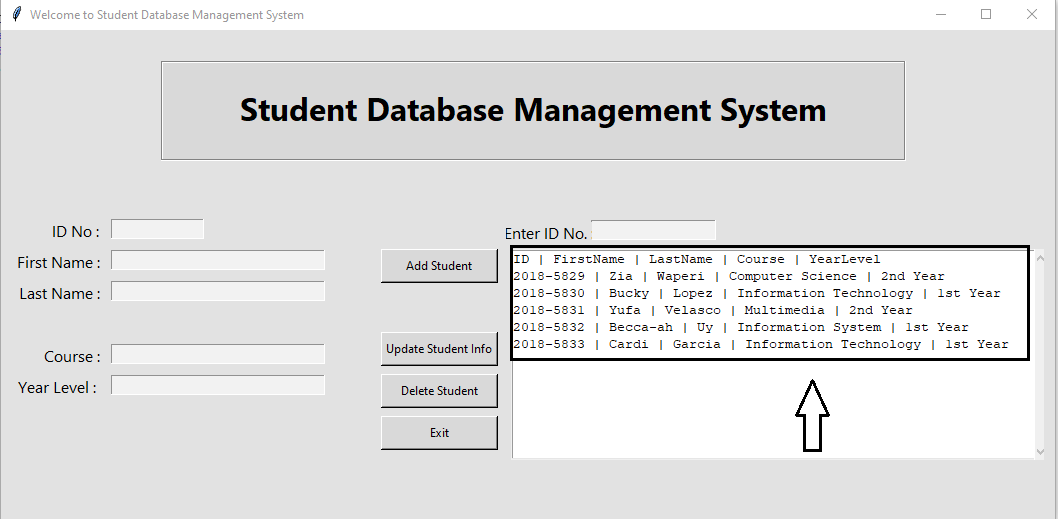Click Student Database Management System title label
Viewport: 1058px width, 519px height.
533,111
